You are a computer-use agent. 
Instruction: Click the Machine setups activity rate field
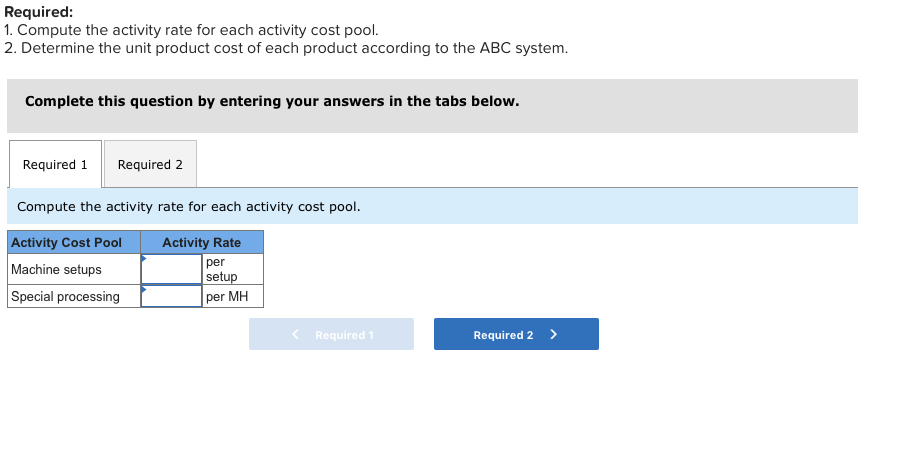tap(172, 270)
